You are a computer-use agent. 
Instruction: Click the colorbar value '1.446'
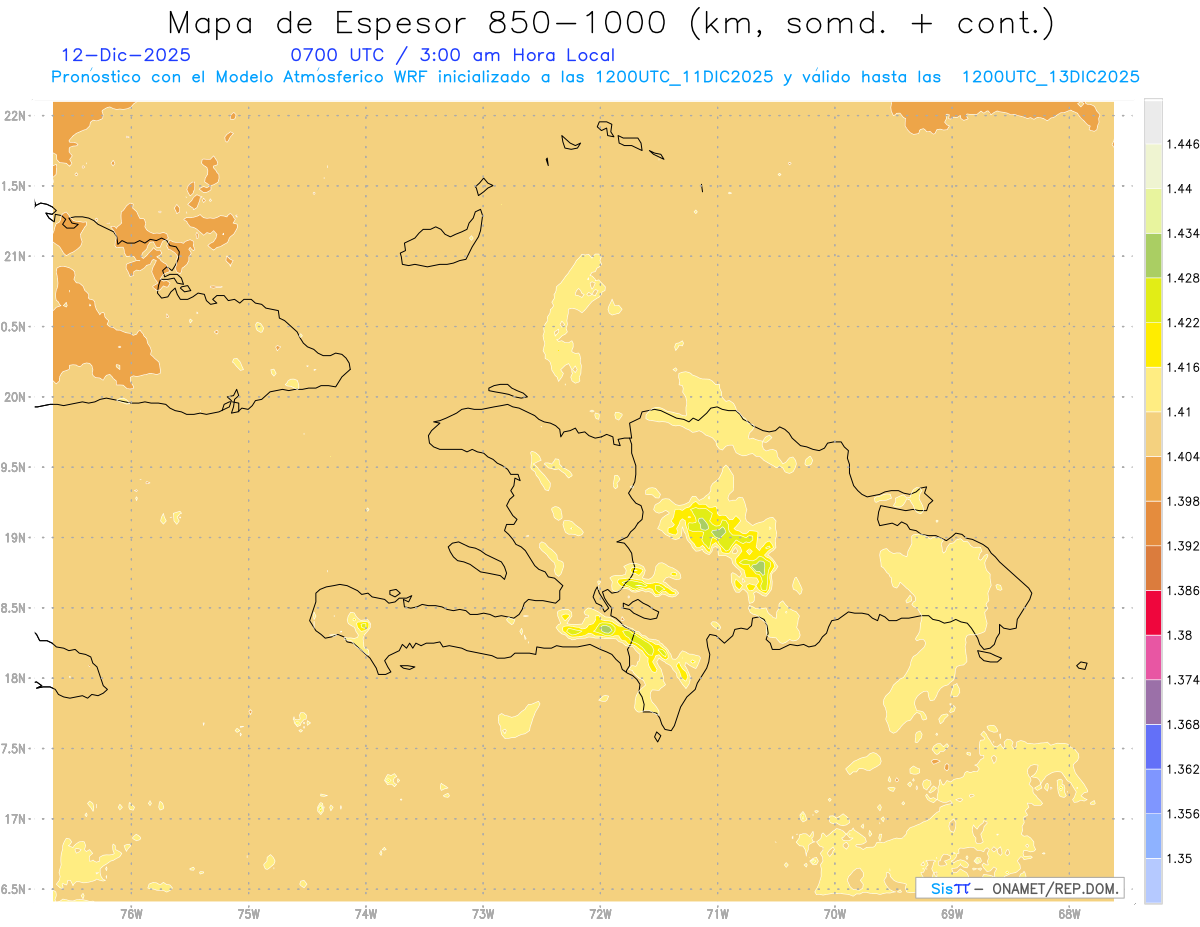(1183, 144)
